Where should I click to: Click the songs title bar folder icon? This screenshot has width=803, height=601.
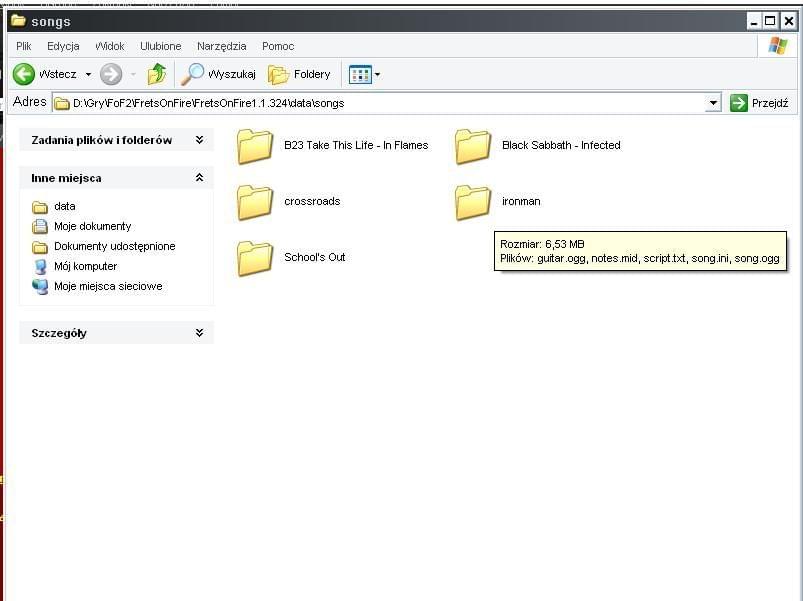(x=18, y=20)
